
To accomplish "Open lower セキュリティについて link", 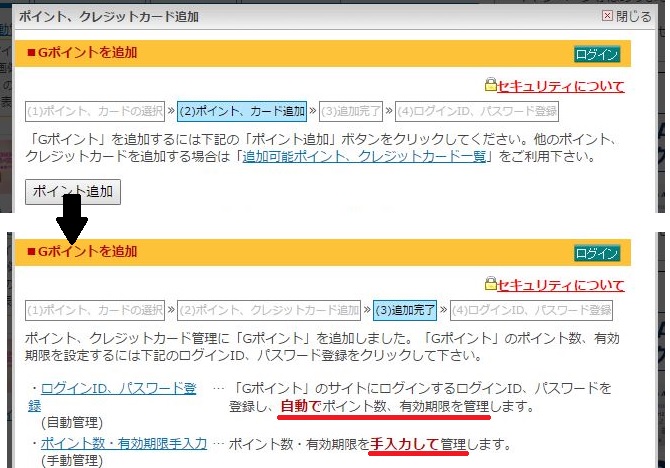I will pos(560,285).
